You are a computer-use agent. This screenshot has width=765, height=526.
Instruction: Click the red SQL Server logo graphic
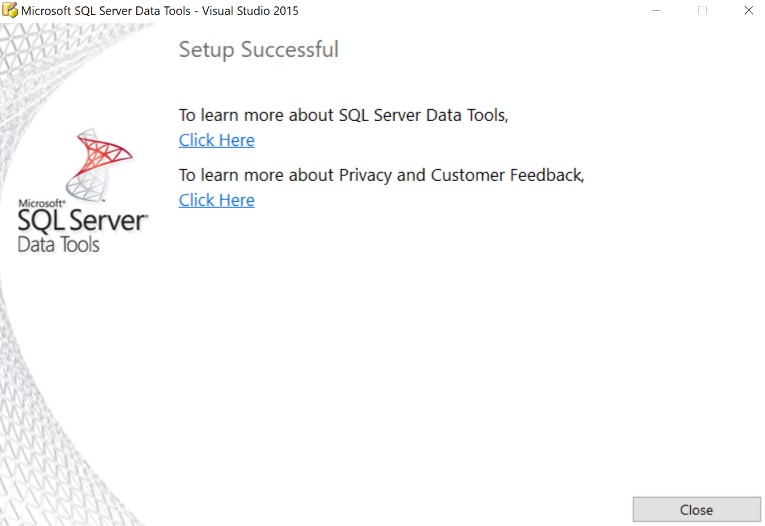click(x=101, y=160)
